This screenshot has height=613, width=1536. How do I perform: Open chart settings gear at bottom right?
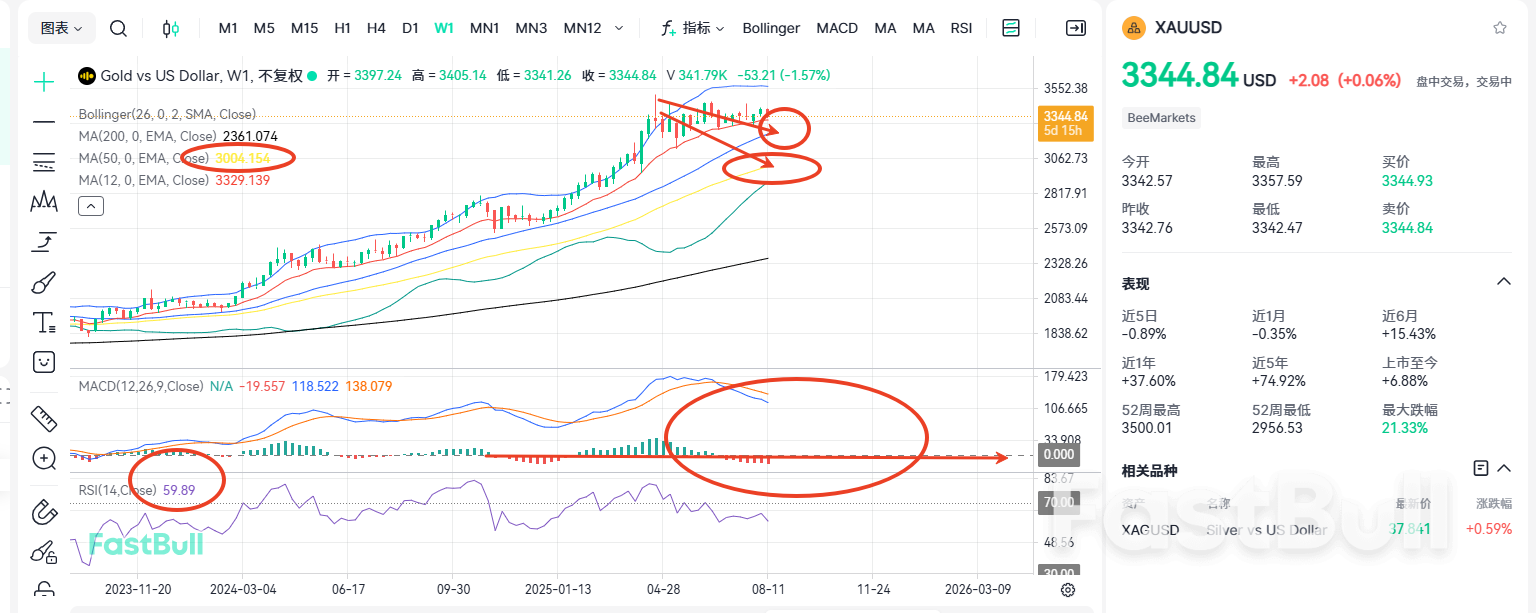(1068, 590)
